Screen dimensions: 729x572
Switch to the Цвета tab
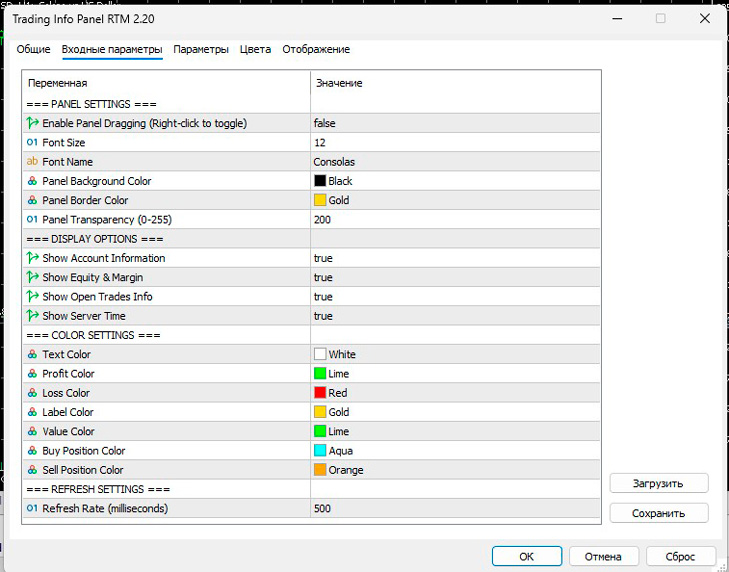click(x=255, y=49)
